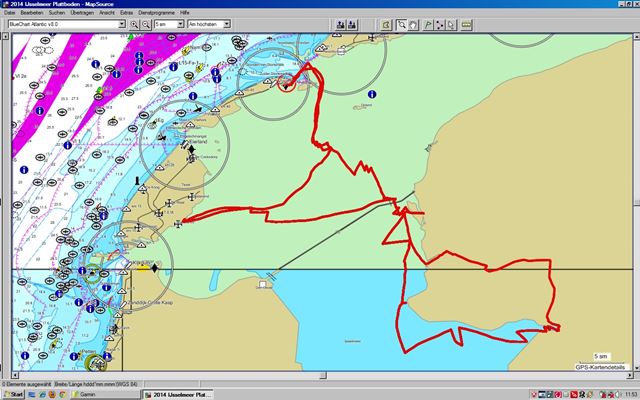Click the yellow buoy marker beside black diamond
640x400 pixels.
pyautogui.click(x=142, y=268)
